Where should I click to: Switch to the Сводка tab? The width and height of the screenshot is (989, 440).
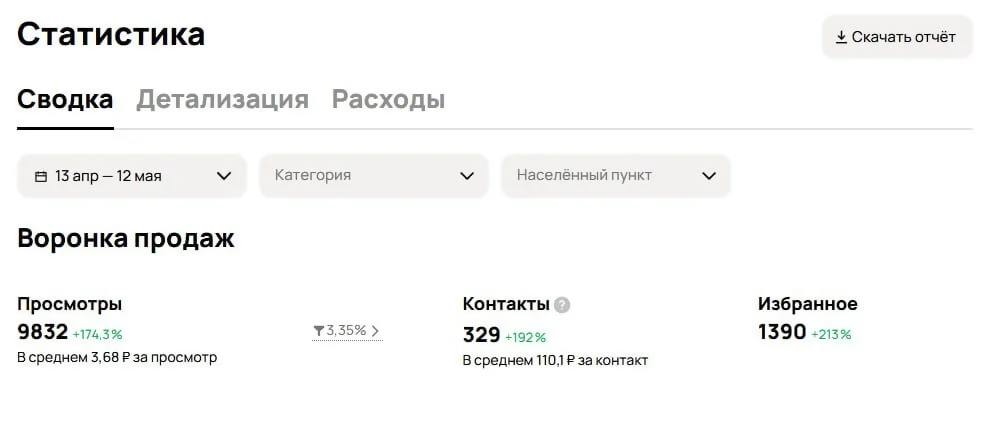65,100
